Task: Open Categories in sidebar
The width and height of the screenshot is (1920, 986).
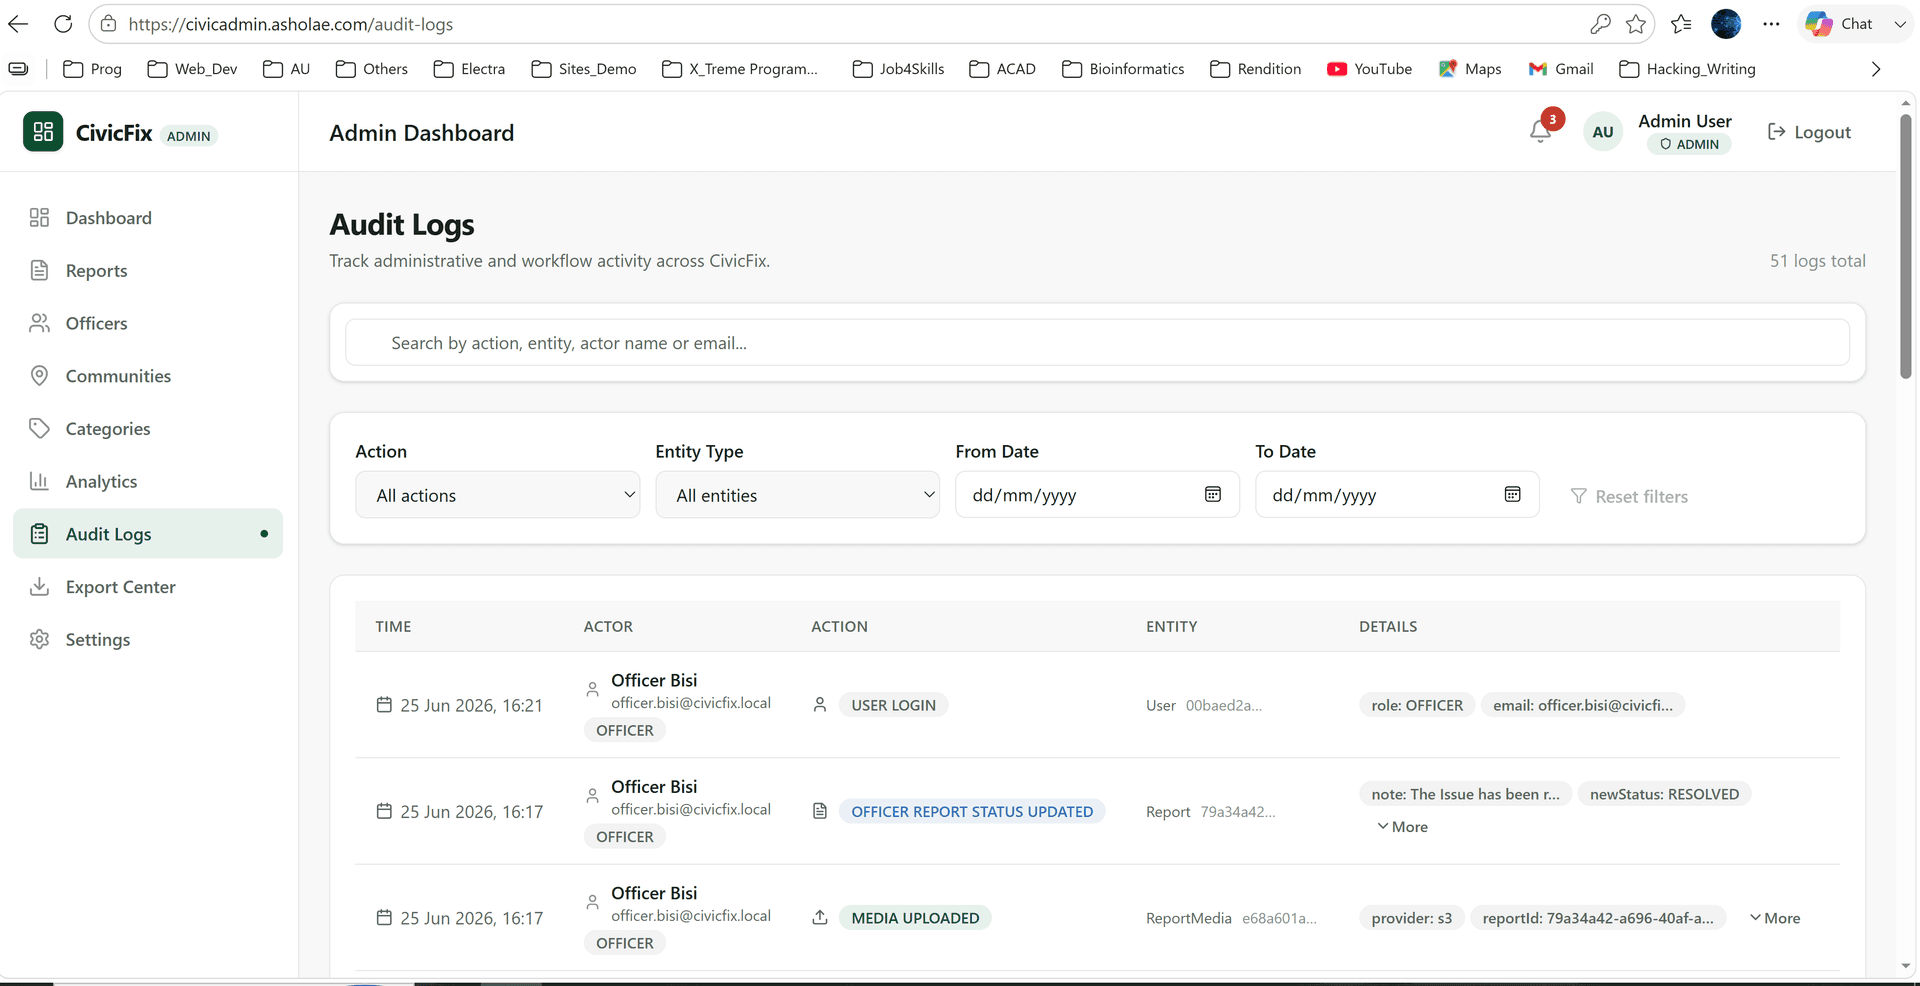Action: coord(148,429)
